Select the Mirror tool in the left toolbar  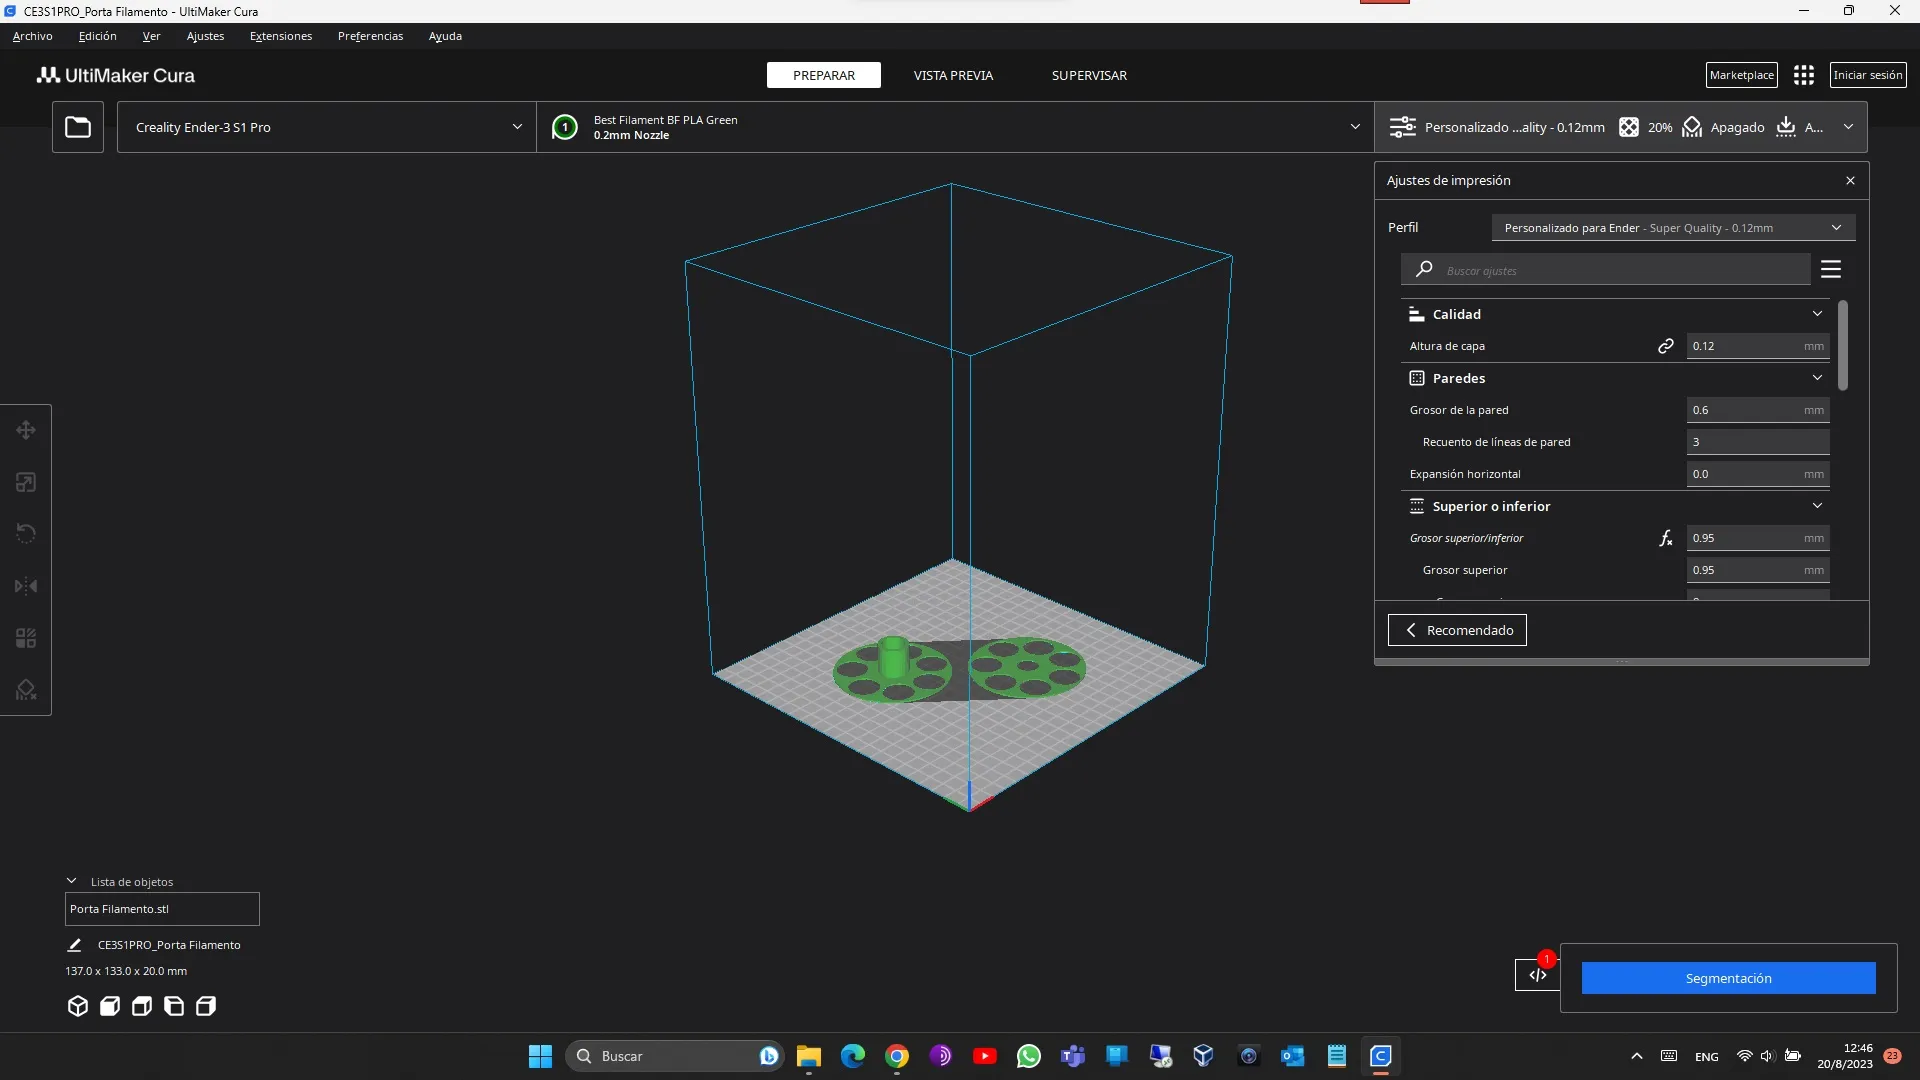[25, 586]
